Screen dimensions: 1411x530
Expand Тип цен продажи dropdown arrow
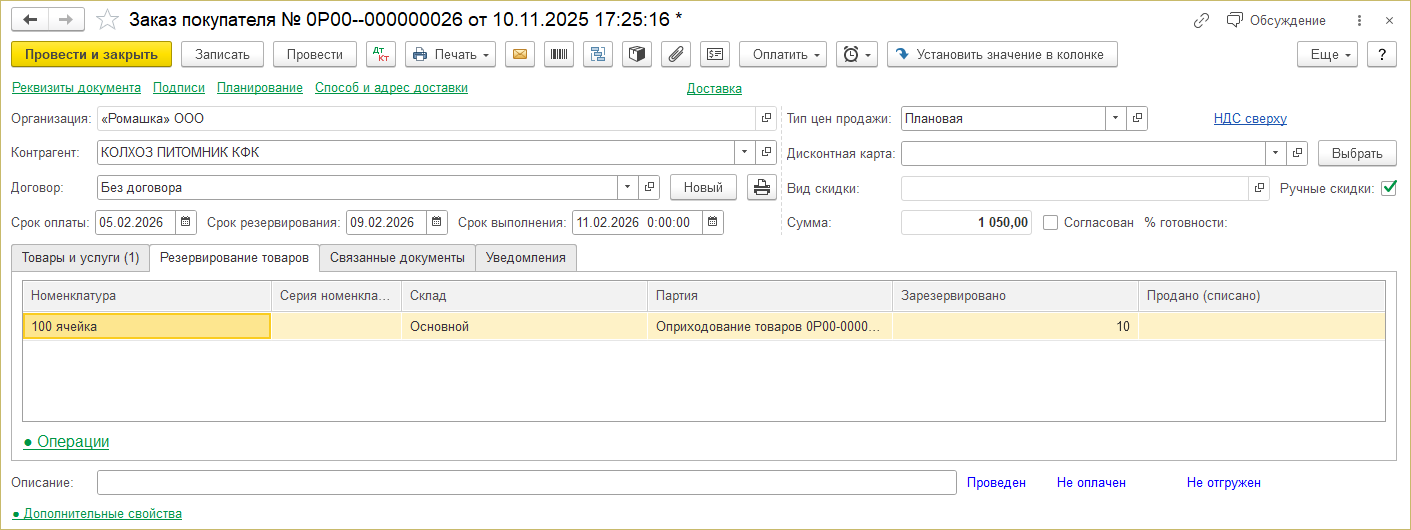coord(1116,118)
